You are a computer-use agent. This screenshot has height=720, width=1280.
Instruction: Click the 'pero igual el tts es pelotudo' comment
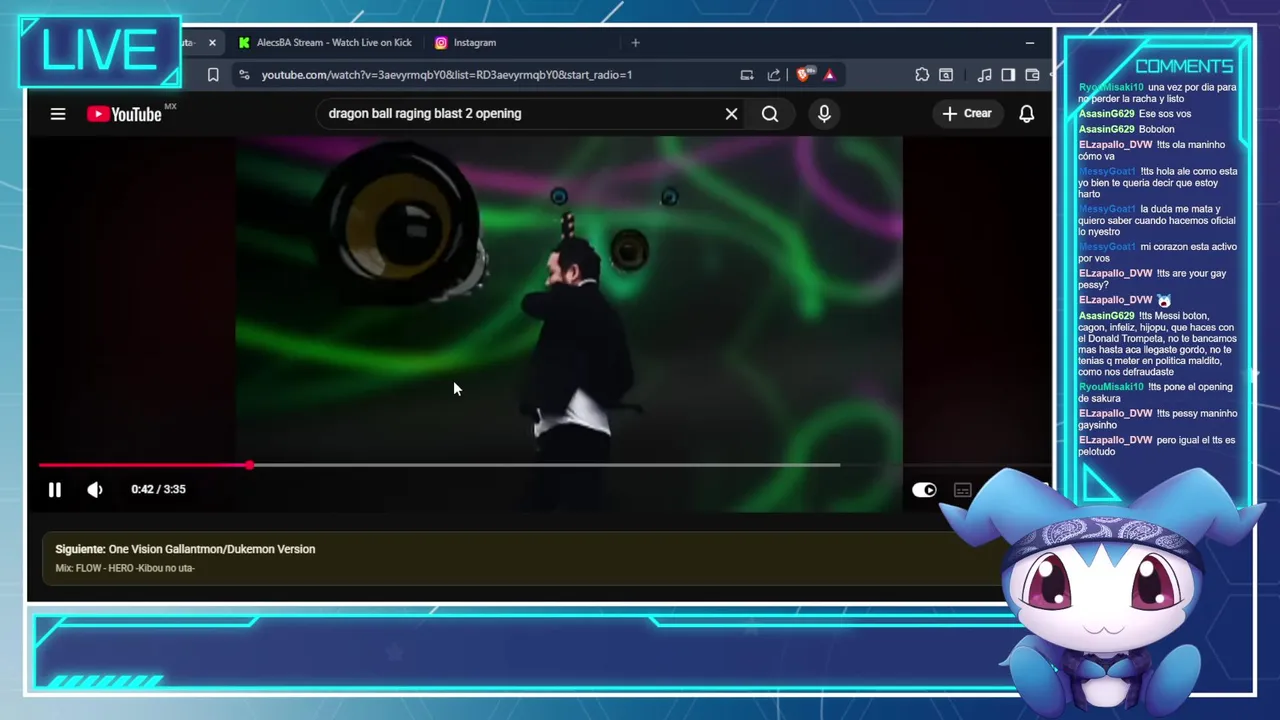[1156, 446]
